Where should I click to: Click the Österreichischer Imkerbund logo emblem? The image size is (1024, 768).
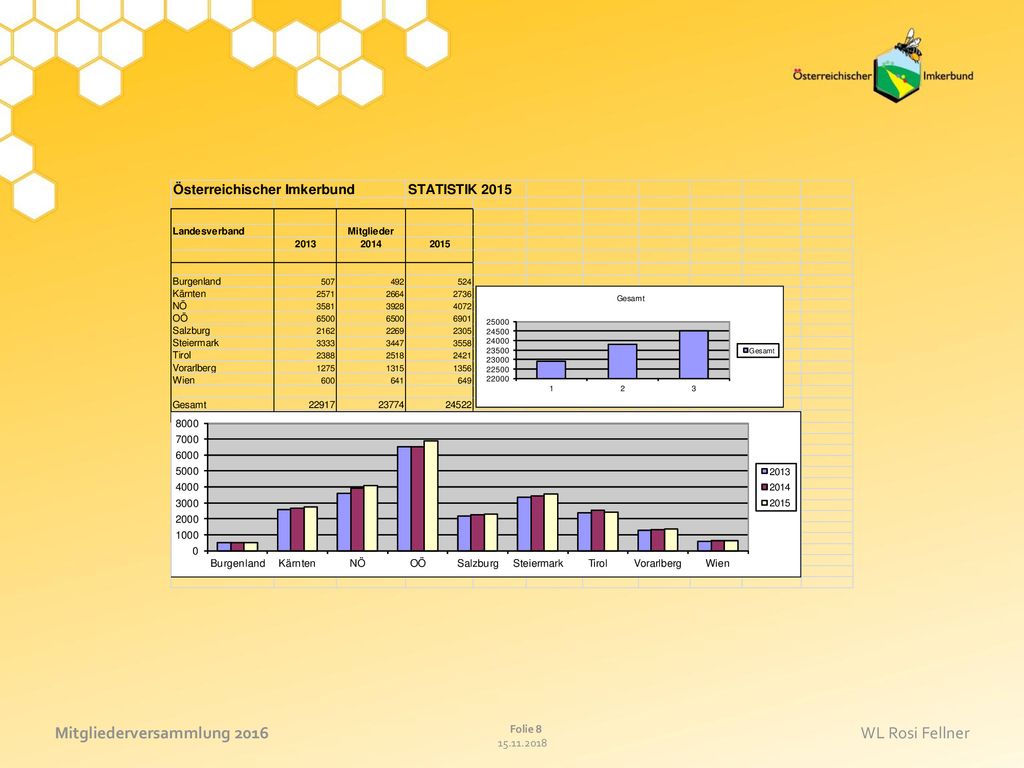tap(898, 67)
